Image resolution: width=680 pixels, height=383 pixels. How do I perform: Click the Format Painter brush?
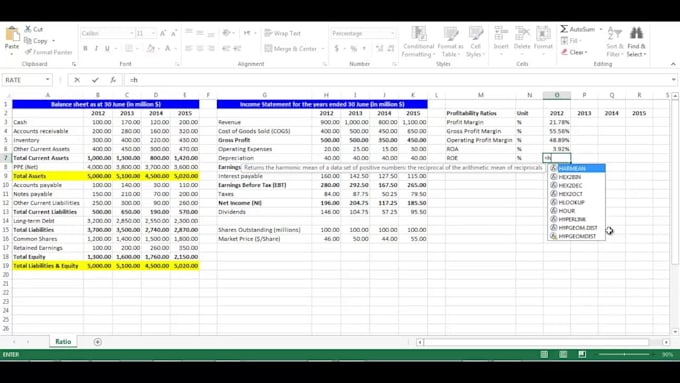(28, 52)
